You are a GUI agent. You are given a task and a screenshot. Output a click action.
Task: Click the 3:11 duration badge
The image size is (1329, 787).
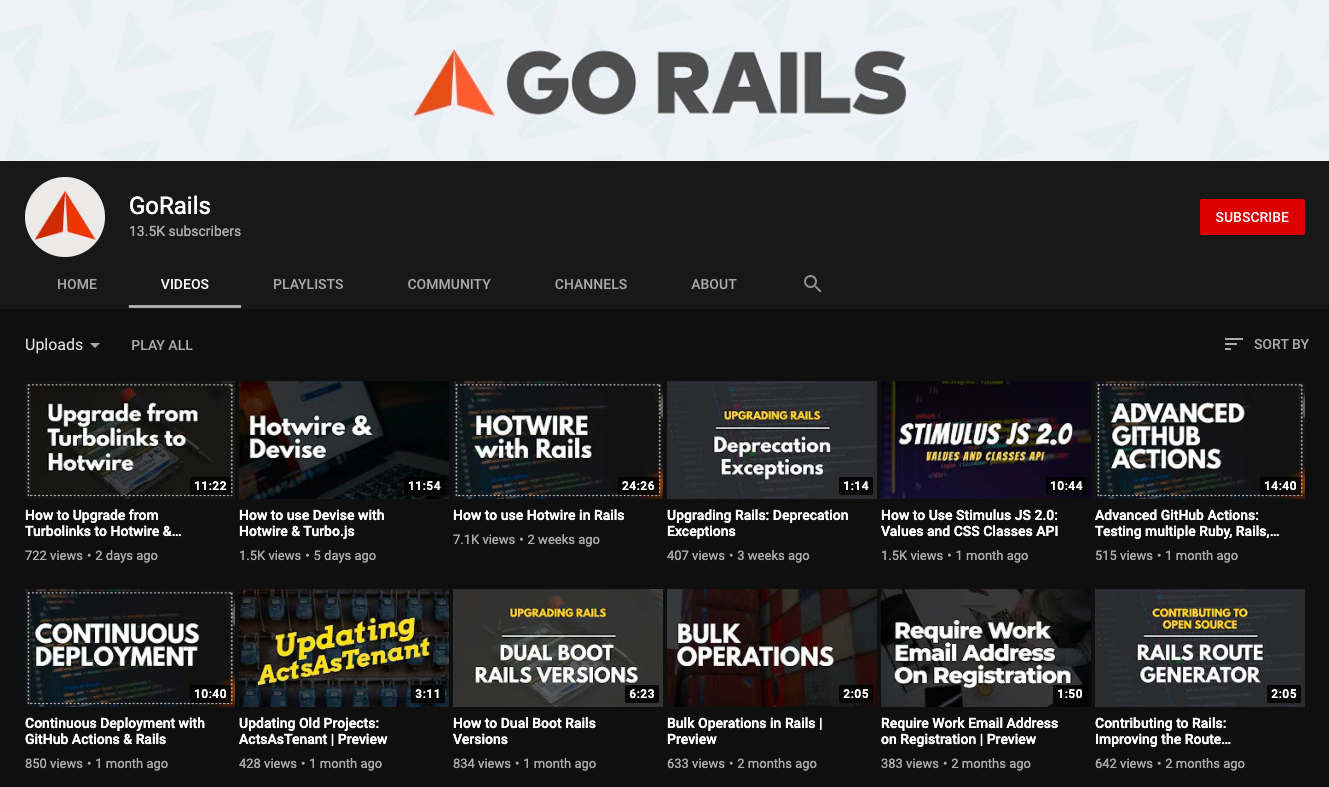(428, 694)
